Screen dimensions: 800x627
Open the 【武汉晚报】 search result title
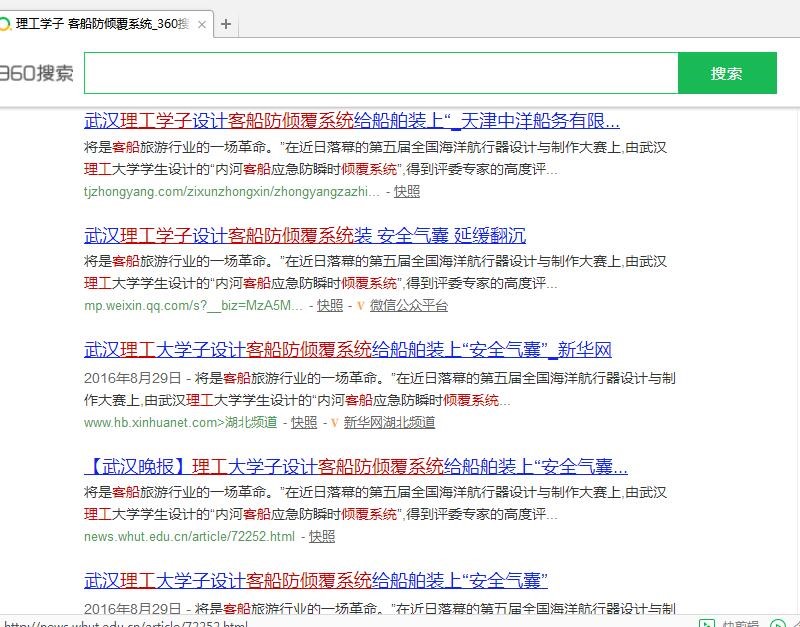point(355,466)
